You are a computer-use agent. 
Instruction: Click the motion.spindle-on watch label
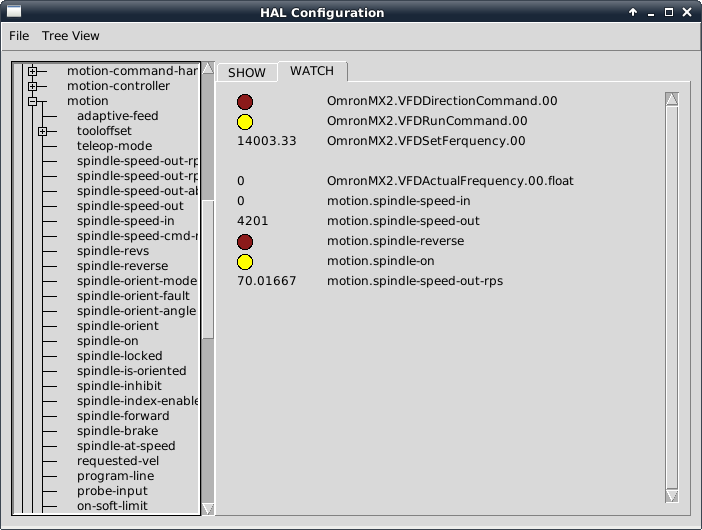click(381, 261)
